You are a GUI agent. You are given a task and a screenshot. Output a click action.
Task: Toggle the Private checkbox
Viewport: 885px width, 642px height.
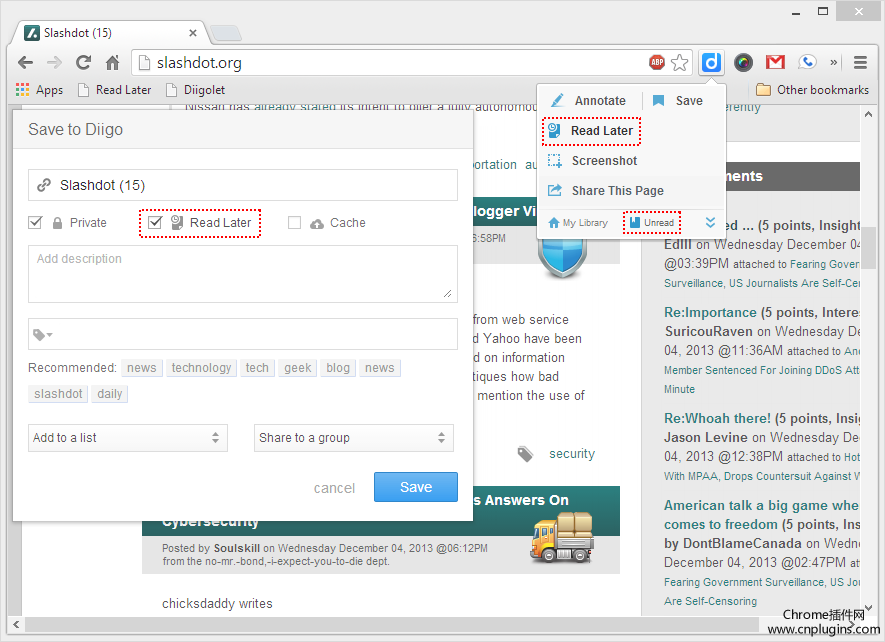[35, 222]
